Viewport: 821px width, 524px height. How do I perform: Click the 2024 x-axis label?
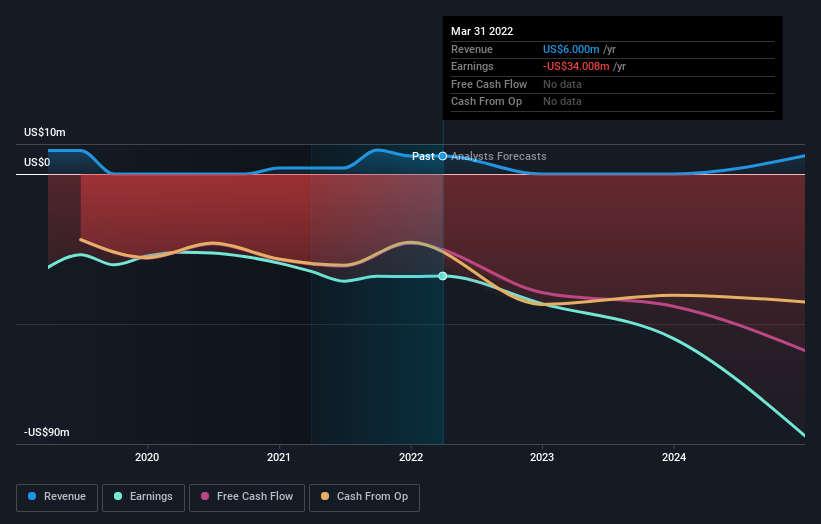pos(674,457)
